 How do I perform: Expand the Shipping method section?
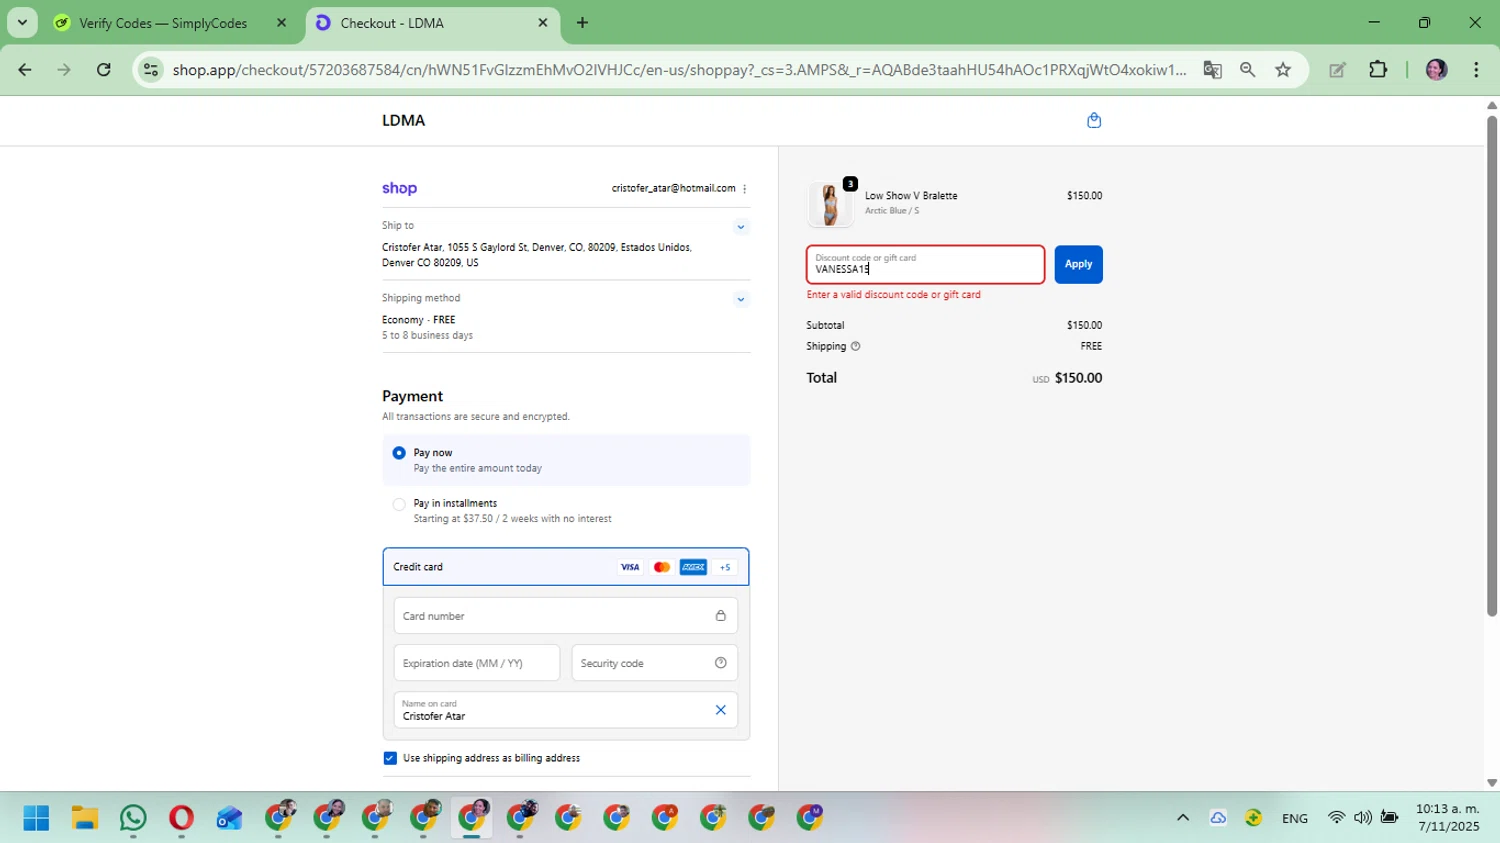(x=741, y=299)
